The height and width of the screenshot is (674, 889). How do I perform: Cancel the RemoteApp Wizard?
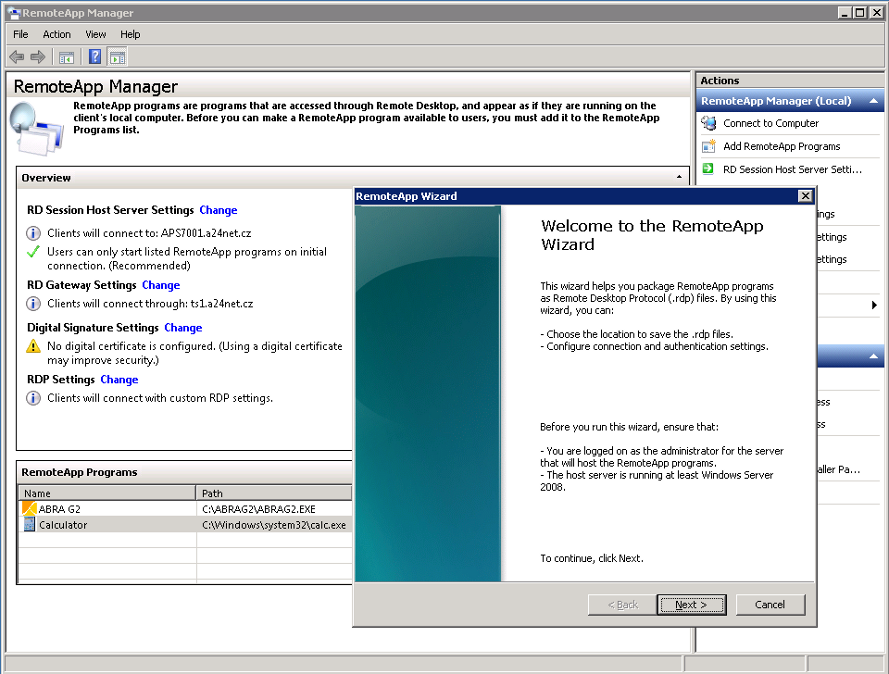click(x=770, y=605)
